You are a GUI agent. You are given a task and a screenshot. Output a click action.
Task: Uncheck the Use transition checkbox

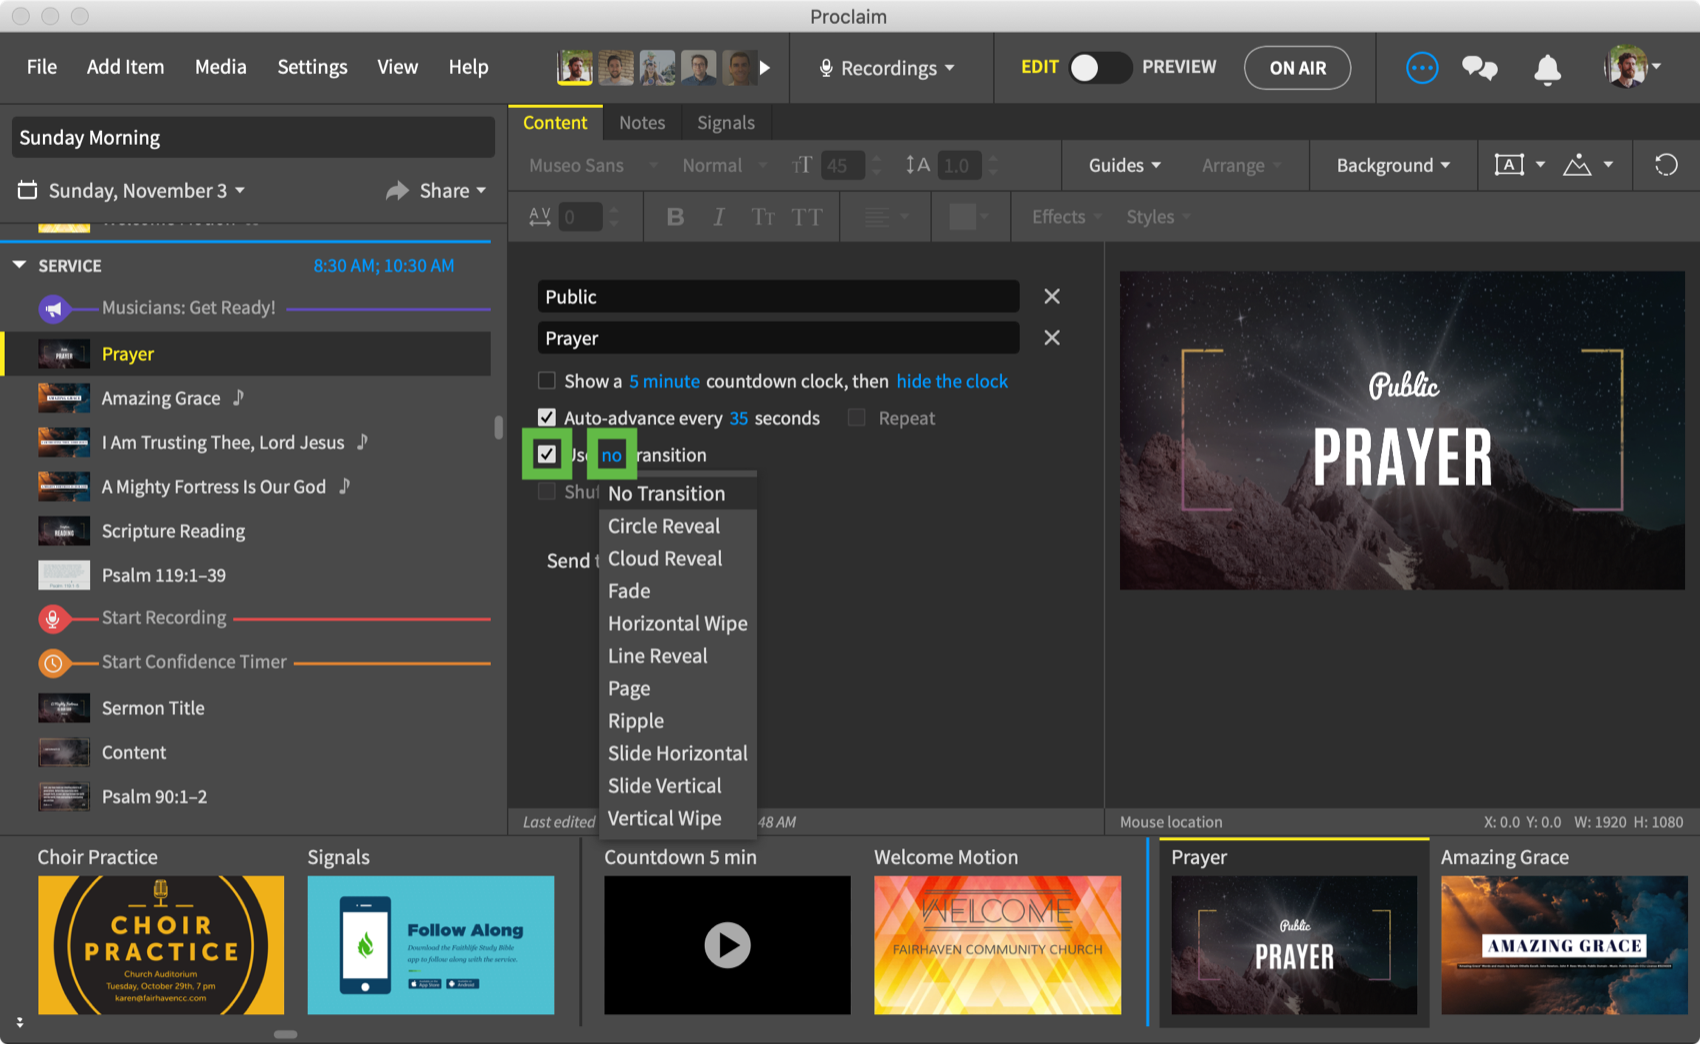point(546,454)
